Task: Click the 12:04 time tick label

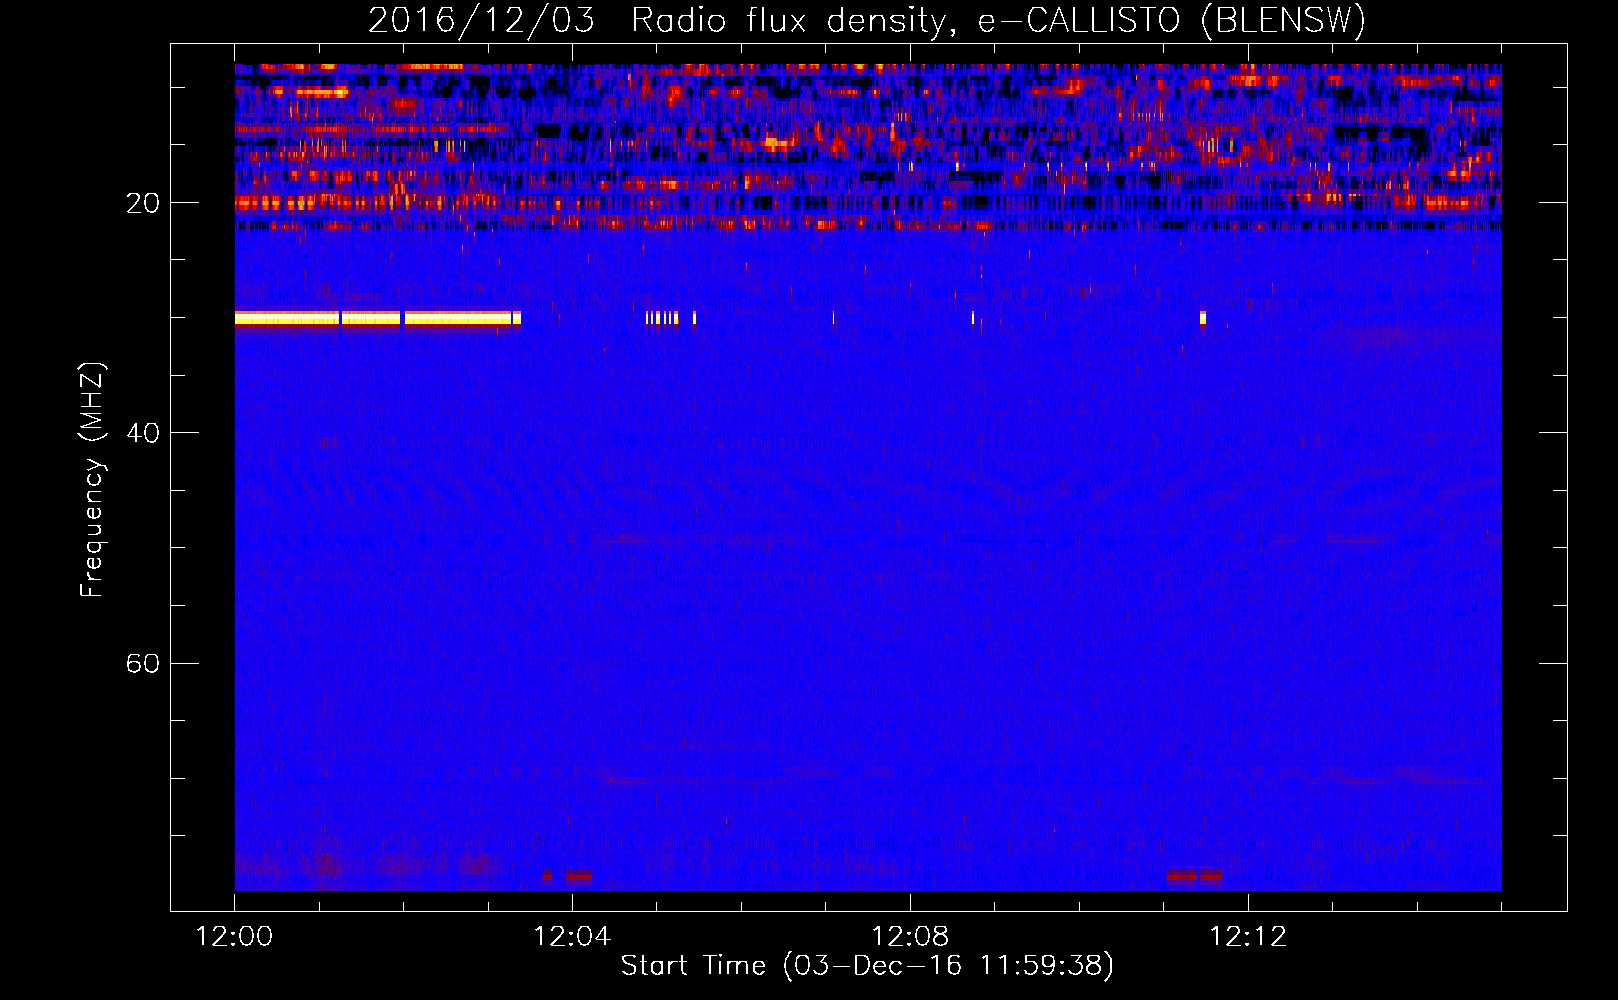Action: click(572, 937)
